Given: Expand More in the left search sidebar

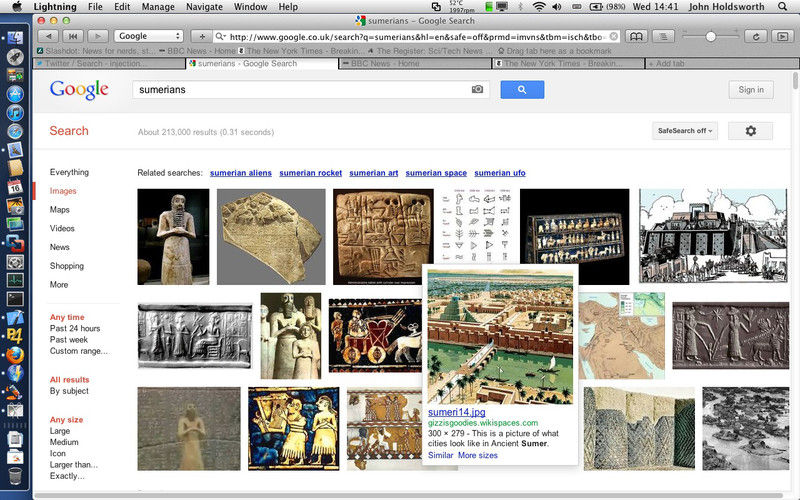Looking at the screenshot, I should pos(59,285).
